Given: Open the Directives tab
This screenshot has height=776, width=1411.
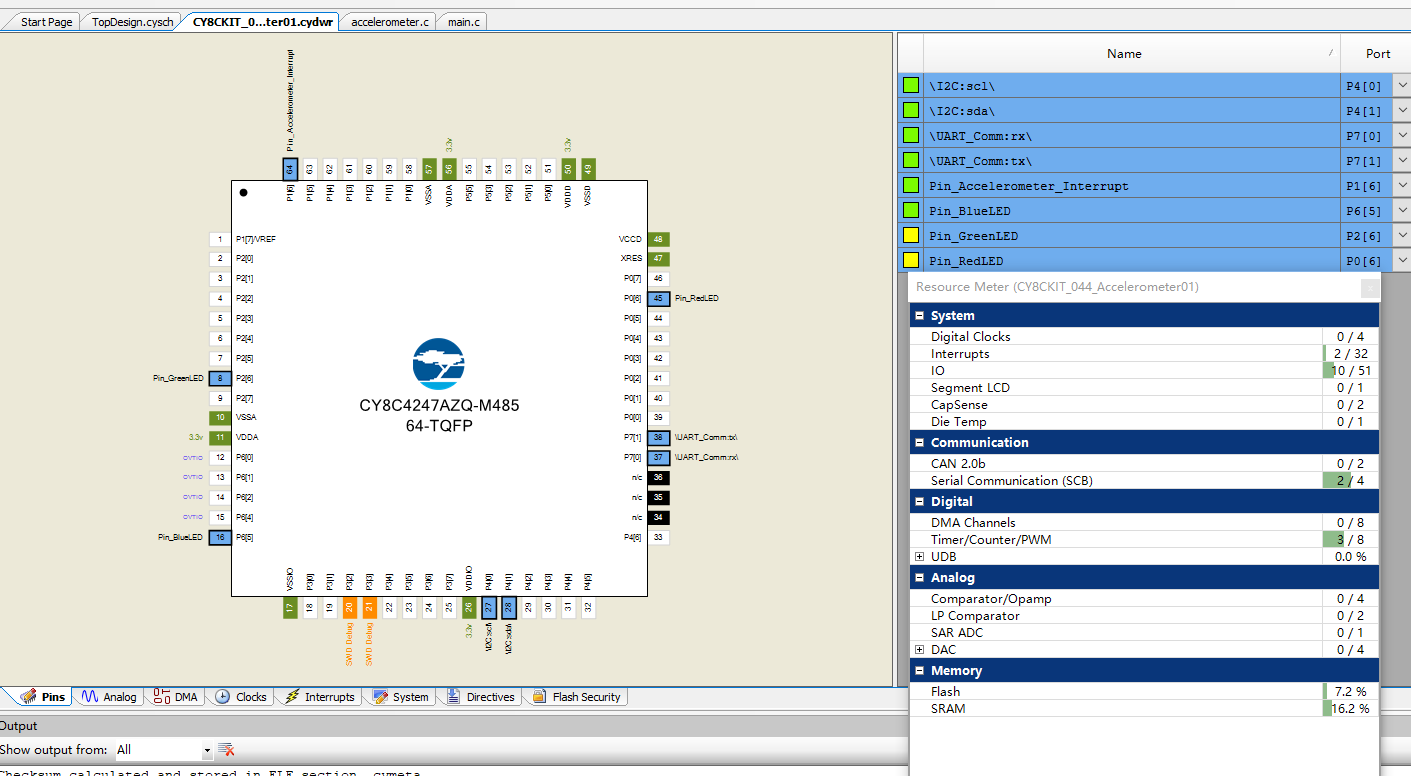Looking at the screenshot, I should pyautogui.click(x=481, y=697).
